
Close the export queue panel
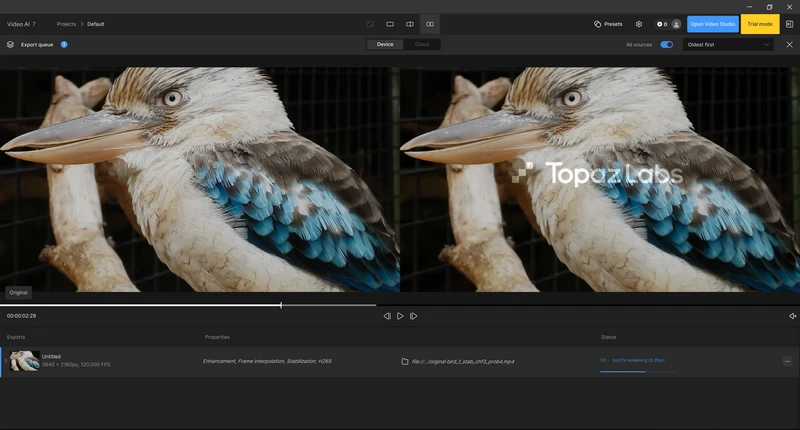point(789,44)
